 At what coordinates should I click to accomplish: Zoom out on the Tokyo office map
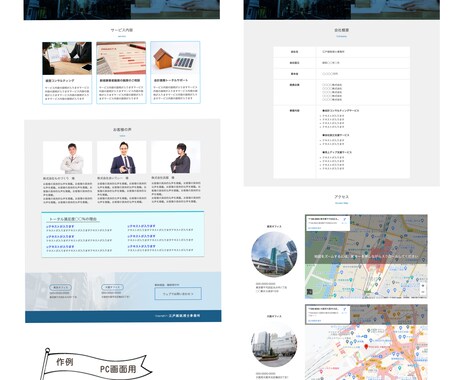pyautogui.click(x=423, y=292)
